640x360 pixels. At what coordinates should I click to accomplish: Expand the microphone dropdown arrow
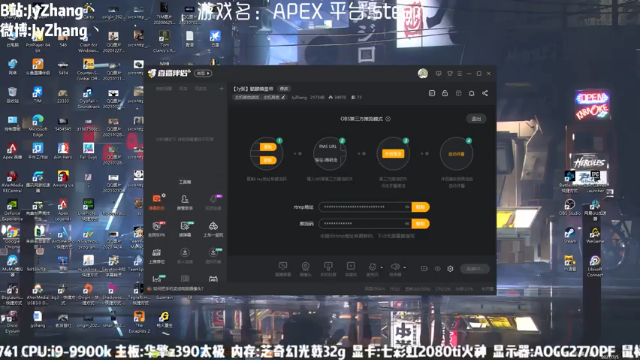[382, 268]
